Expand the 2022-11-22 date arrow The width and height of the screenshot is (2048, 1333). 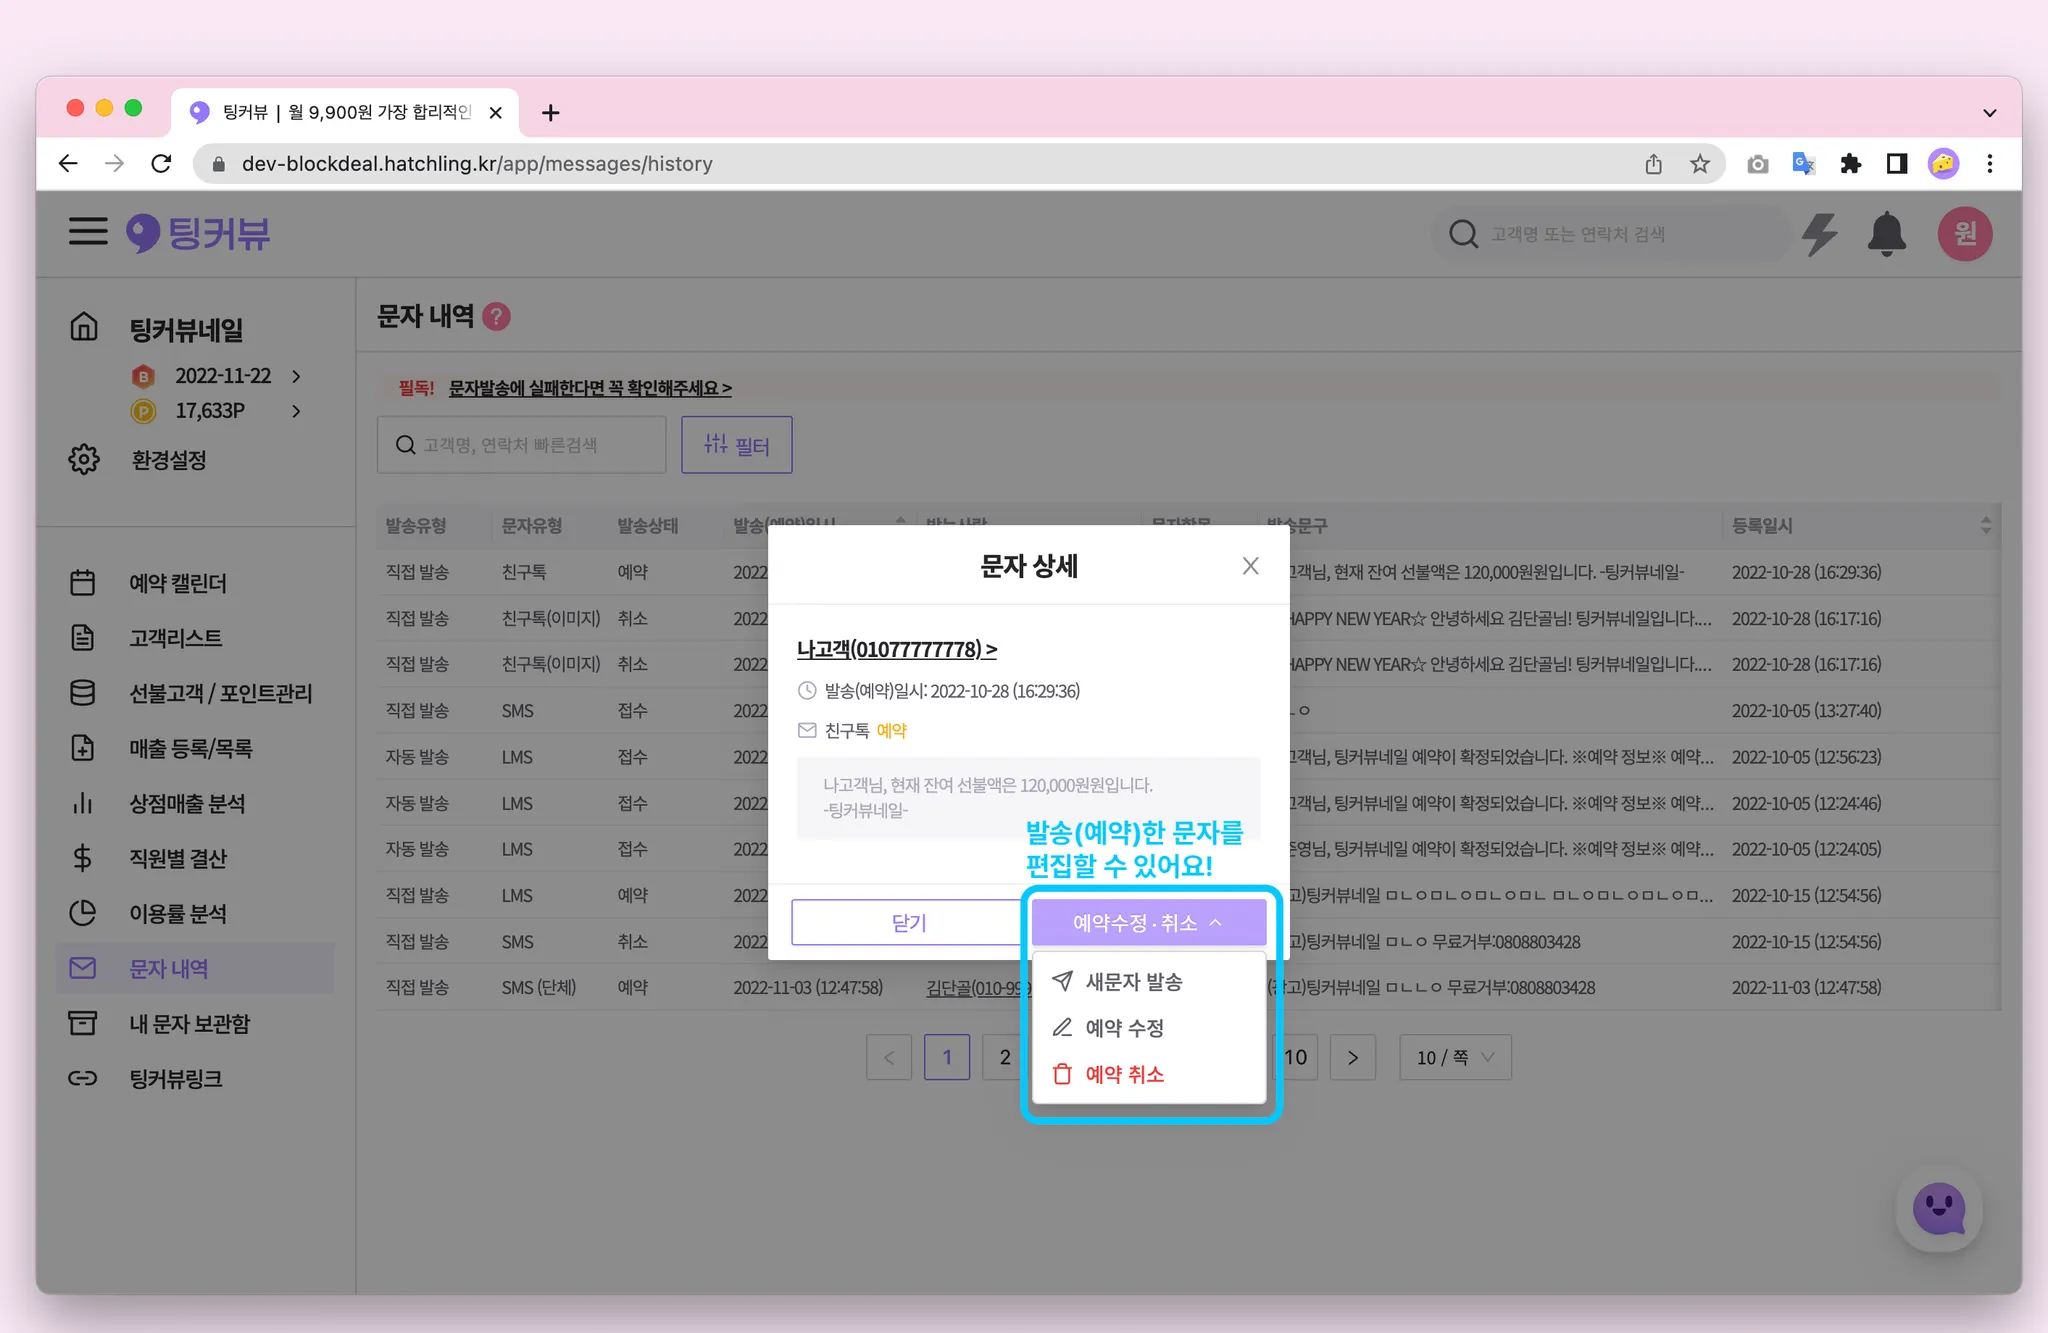296,376
